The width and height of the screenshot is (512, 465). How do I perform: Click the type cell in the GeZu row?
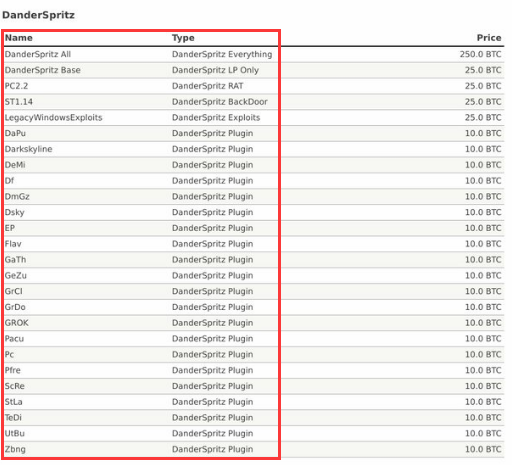click(212, 276)
